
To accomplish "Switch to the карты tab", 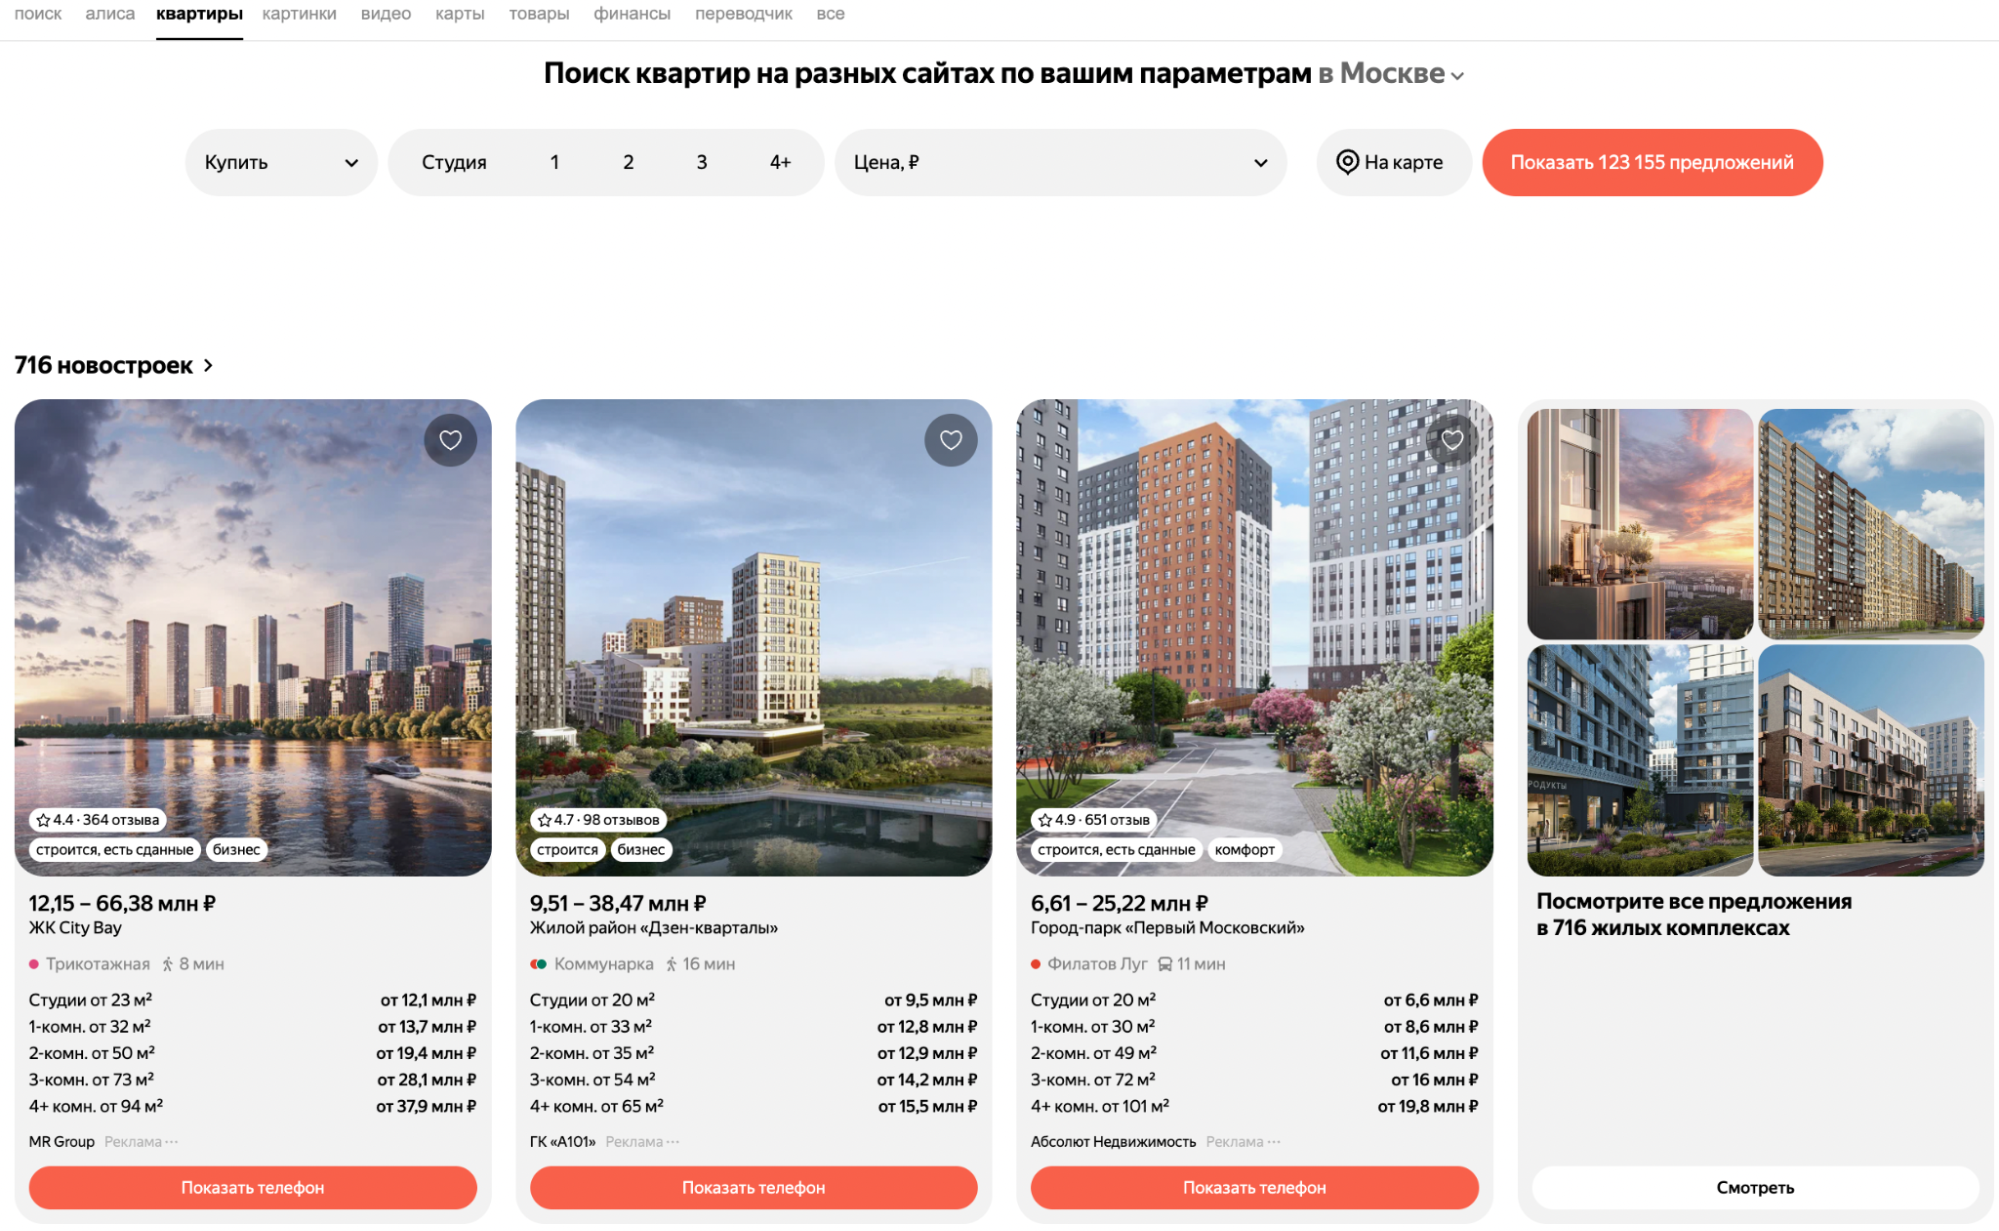I will tap(460, 14).
